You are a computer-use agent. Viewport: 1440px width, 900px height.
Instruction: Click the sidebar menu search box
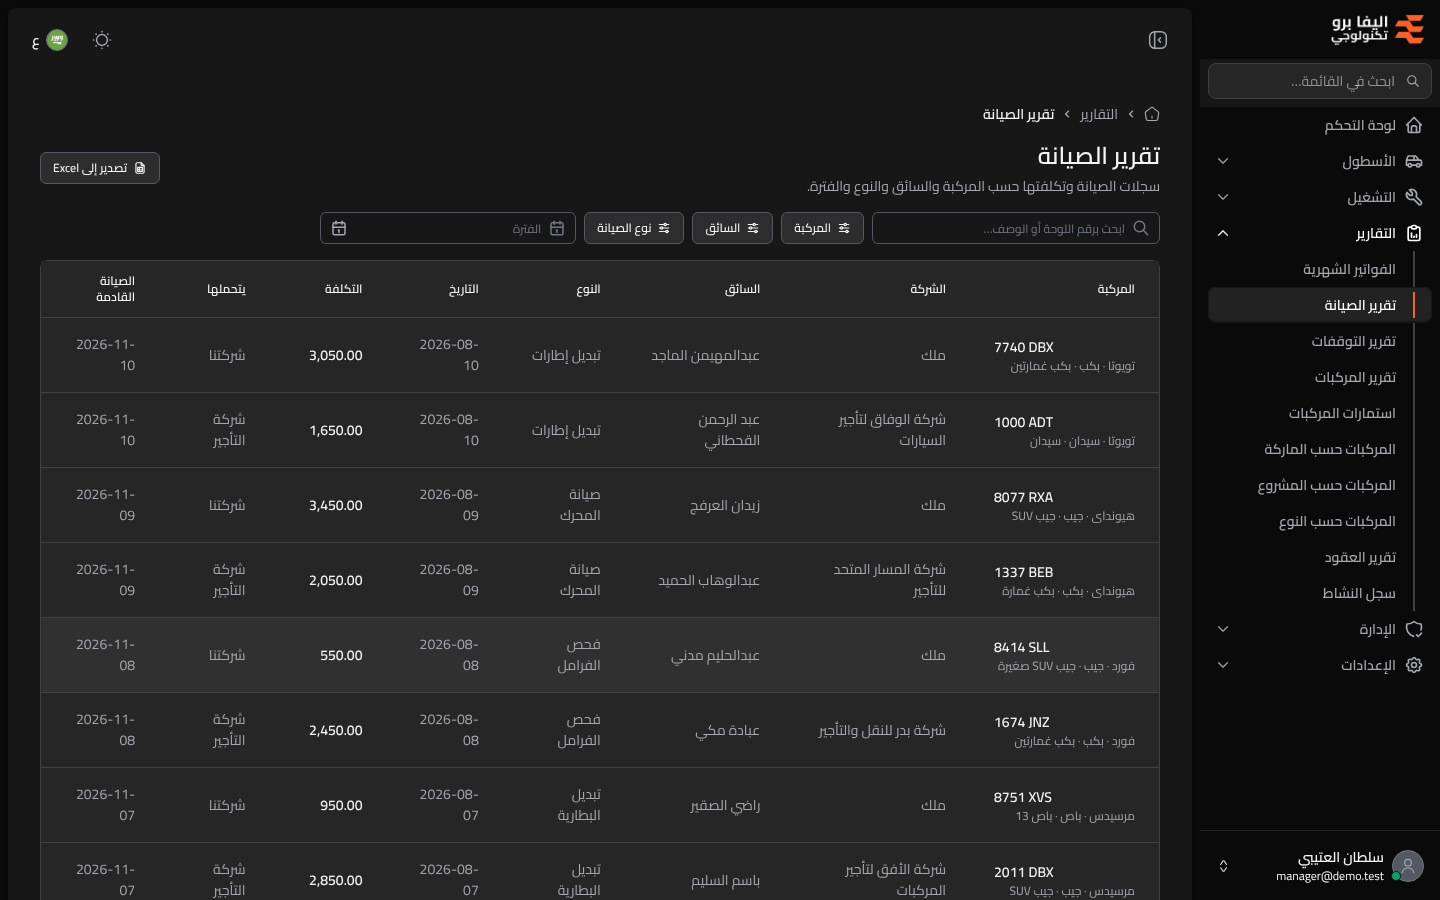[1320, 81]
